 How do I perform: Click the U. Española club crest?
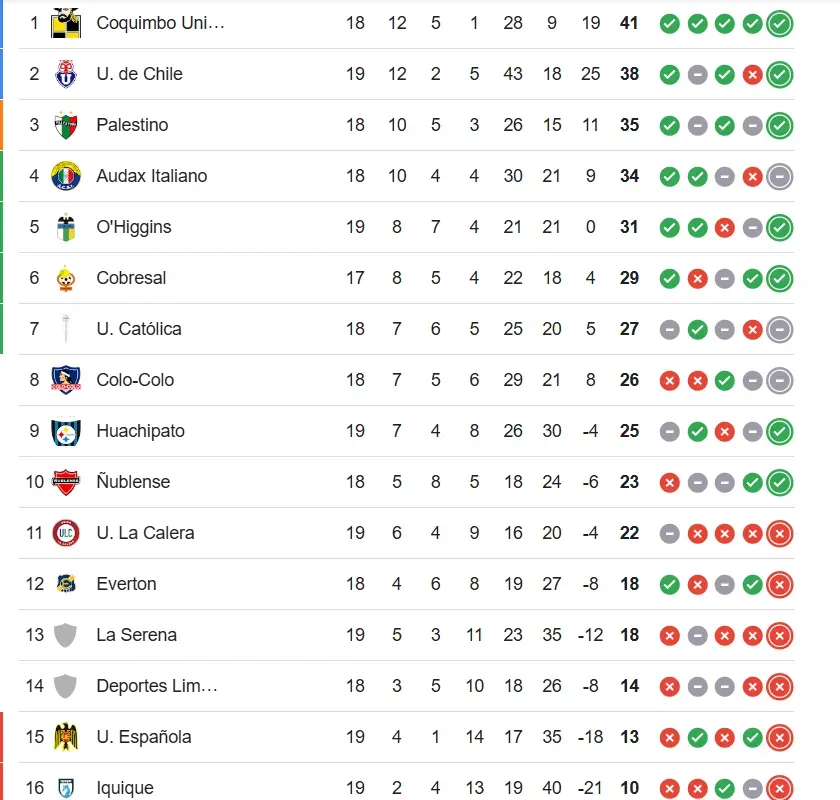pos(66,737)
